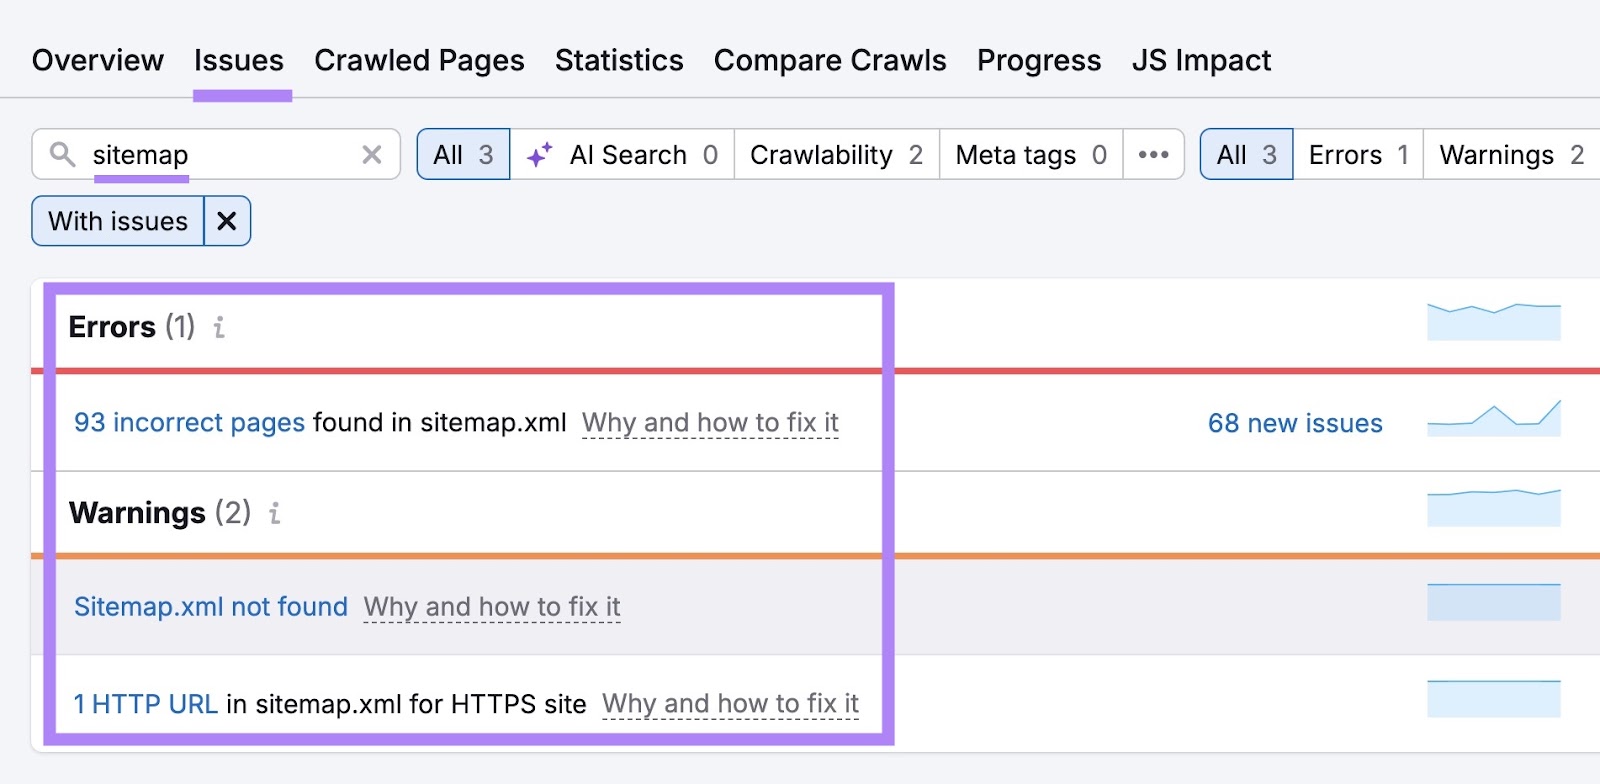Expand fix info for HTTP URL warning
Viewport: 1600px width, 784px height.
(730, 704)
